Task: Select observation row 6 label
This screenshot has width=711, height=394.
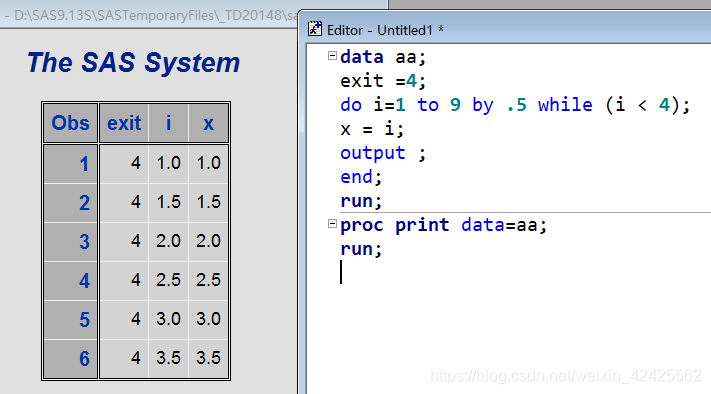Action: pyautogui.click(x=71, y=359)
